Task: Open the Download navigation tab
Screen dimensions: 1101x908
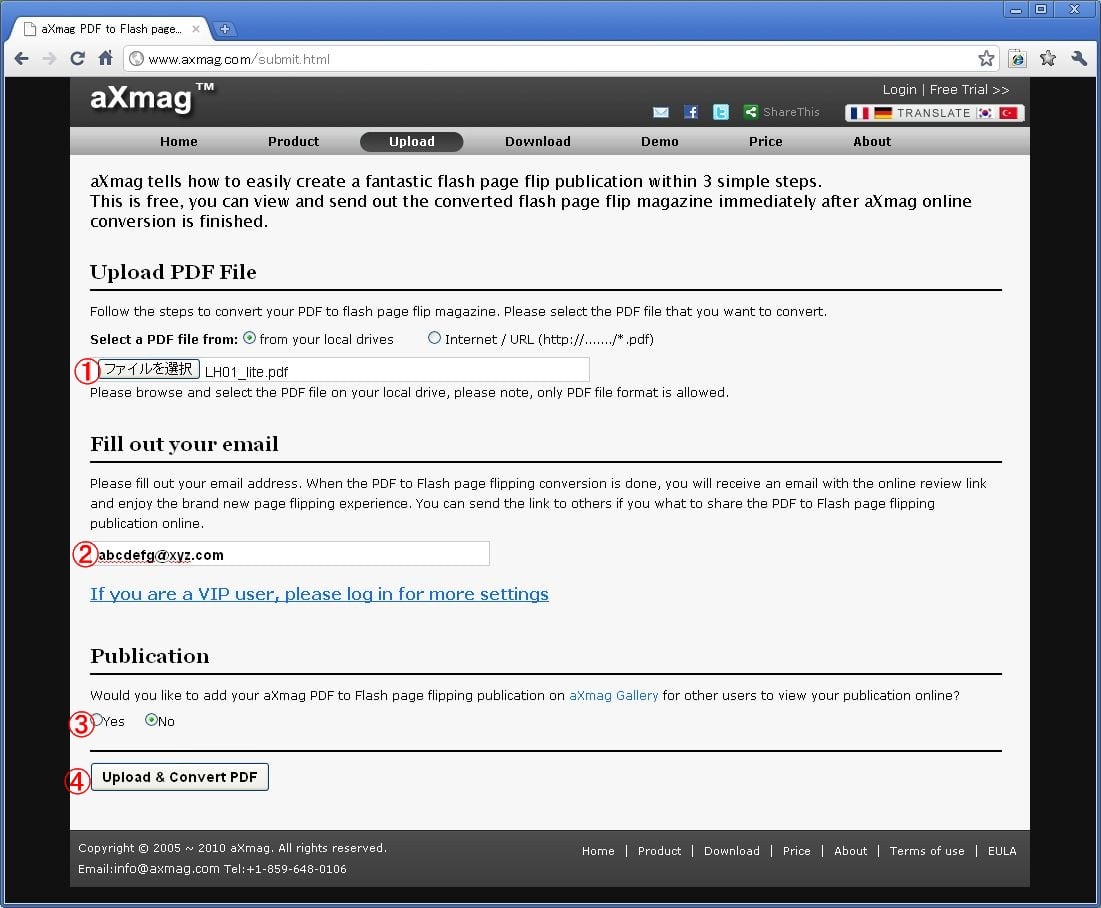Action: coord(537,142)
